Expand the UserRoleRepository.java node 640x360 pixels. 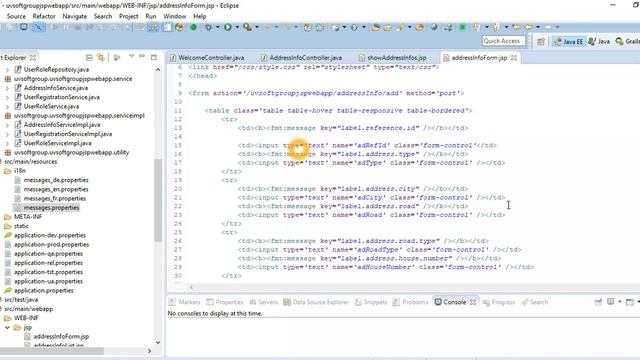click(x=7, y=70)
